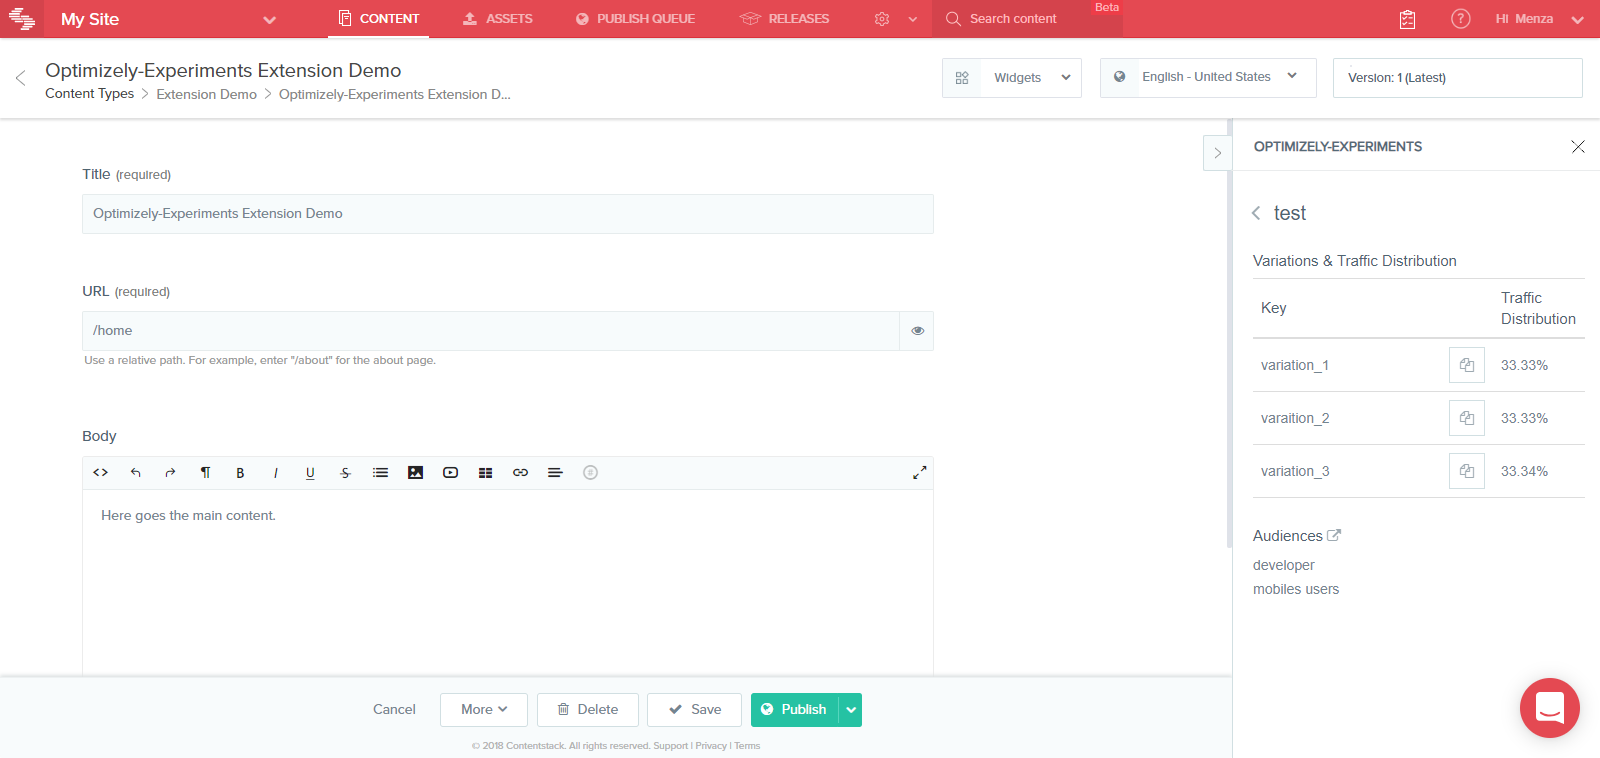Open the help question mark icon

tap(1461, 19)
